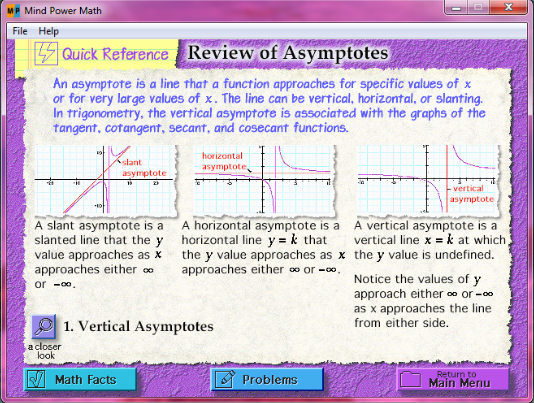
Task: Click the 'slant asymptote' red graph label
Action: point(144,168)
